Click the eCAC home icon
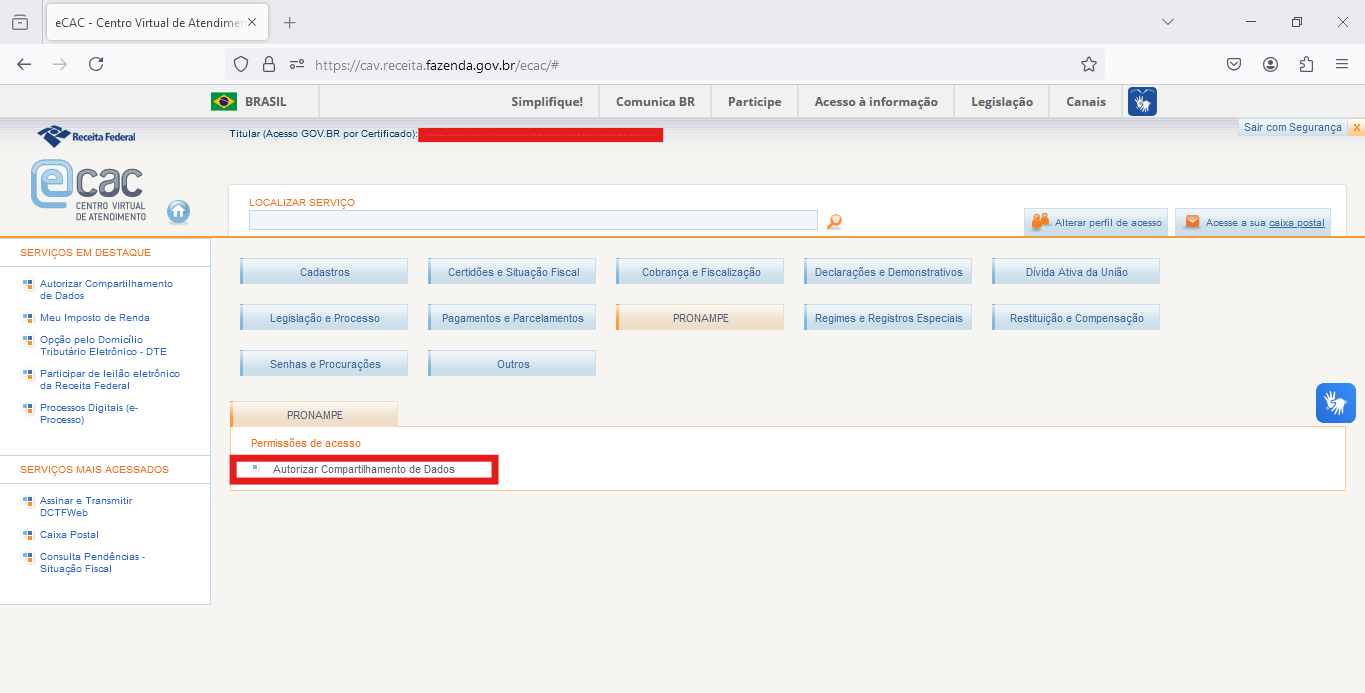 coord(178,211)
